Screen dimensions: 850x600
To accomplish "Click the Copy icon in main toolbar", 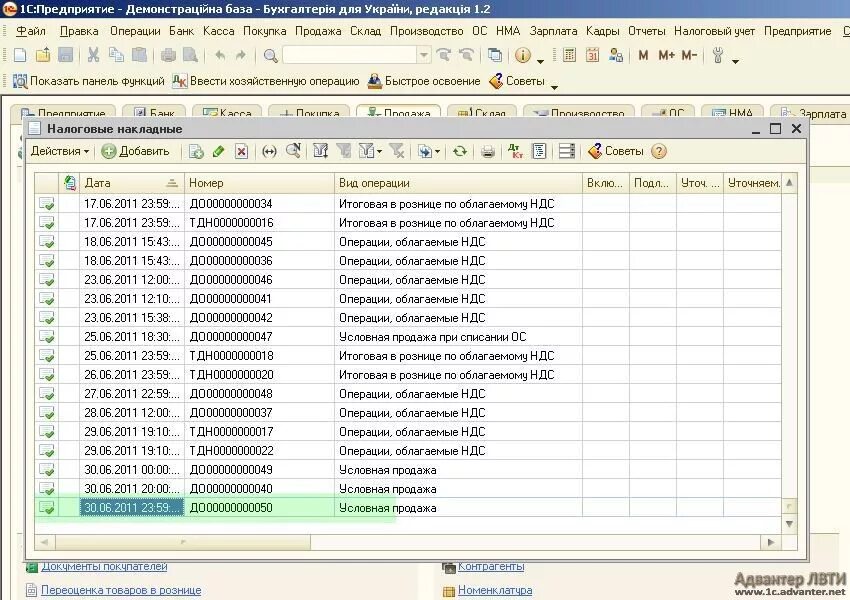I will (116, 55).
